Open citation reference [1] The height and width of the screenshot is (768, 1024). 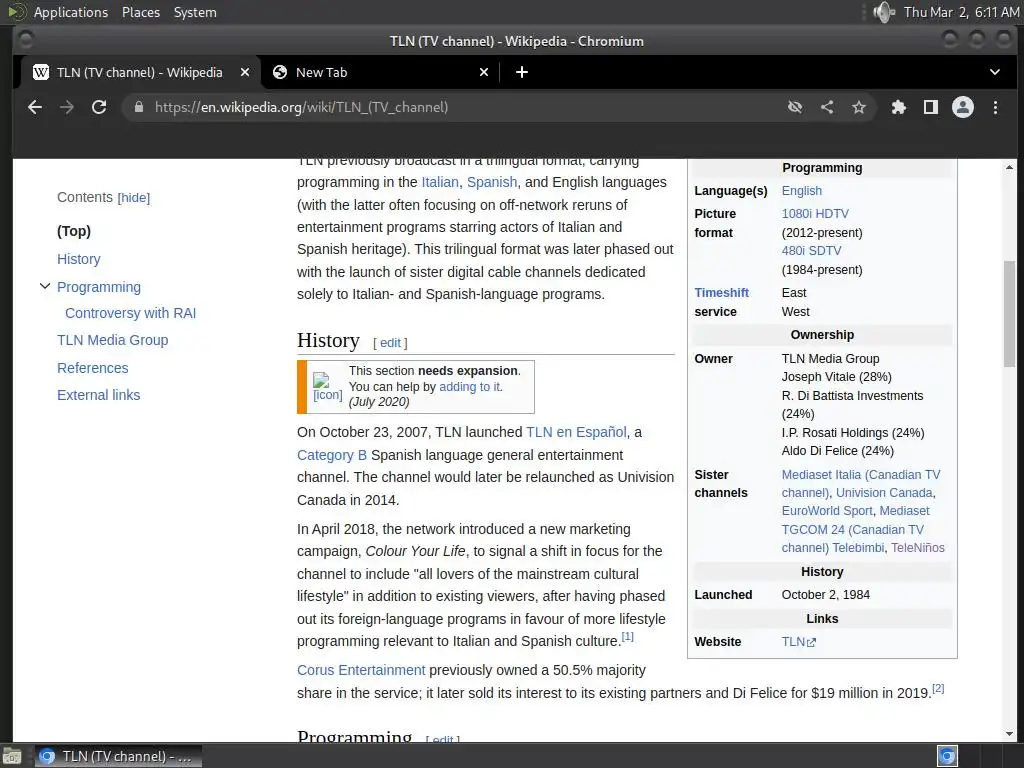[x=627, y=636]
